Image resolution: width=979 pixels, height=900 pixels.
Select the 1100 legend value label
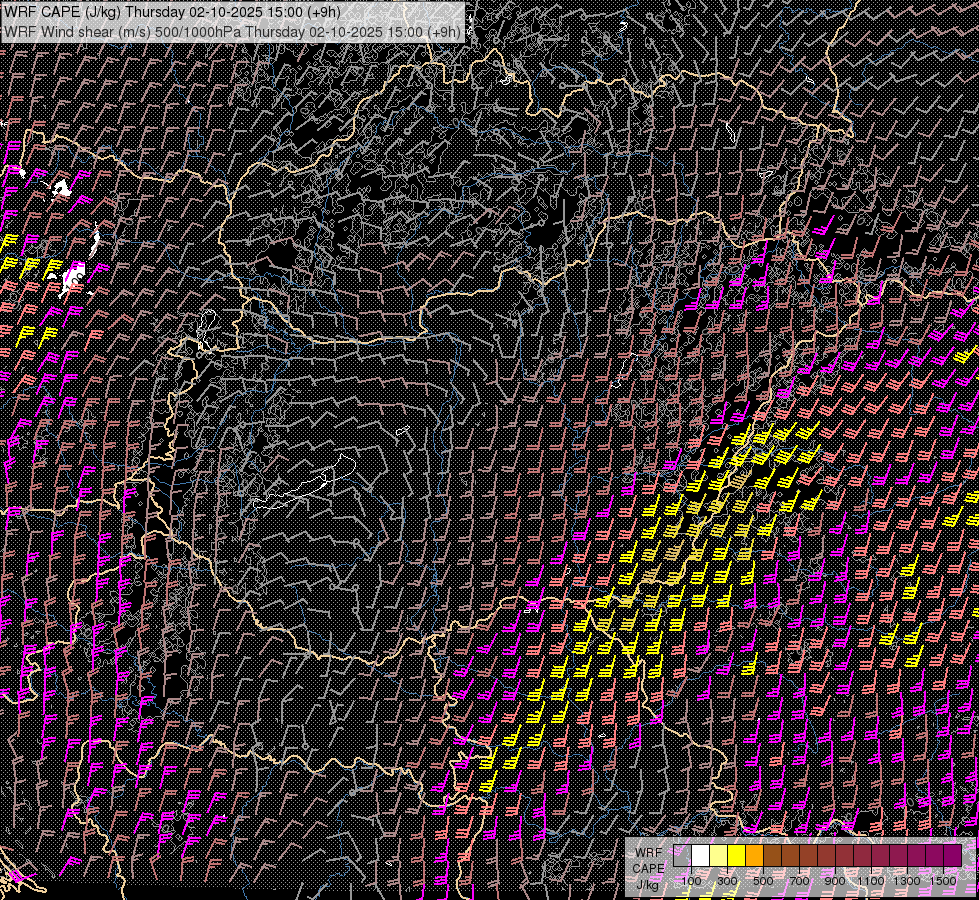coord(871,881)
